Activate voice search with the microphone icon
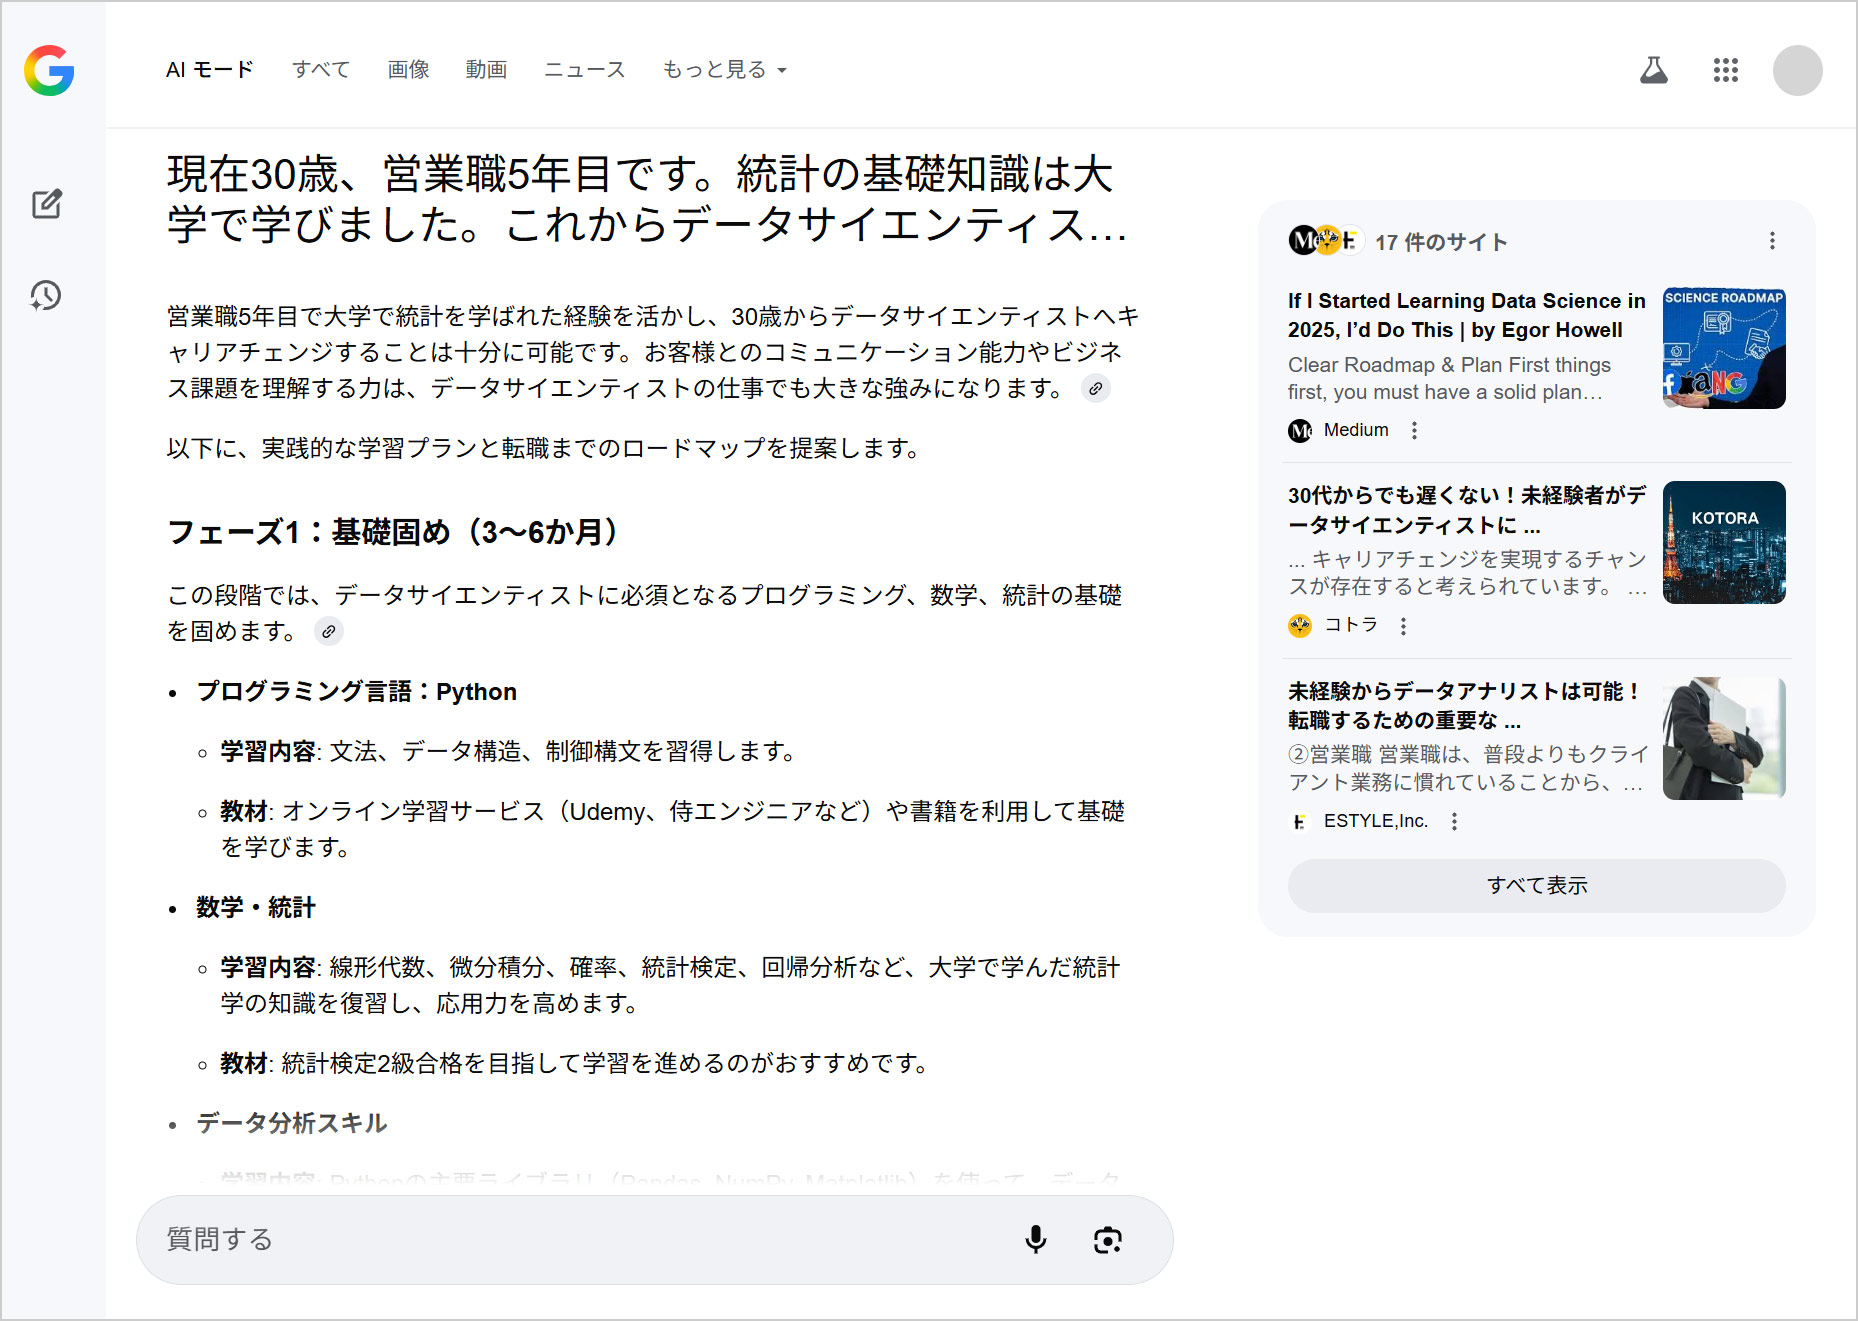 tap(1036, 1240)
